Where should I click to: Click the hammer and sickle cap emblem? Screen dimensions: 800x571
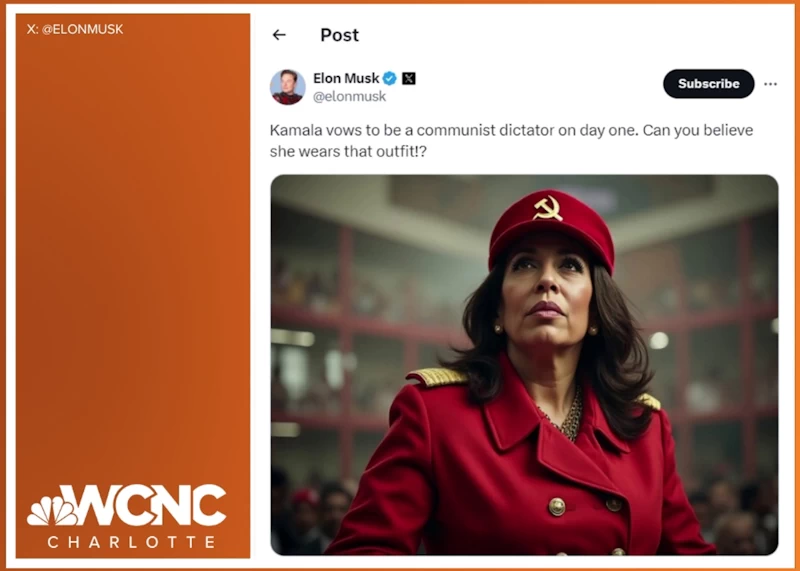point(547,208)
